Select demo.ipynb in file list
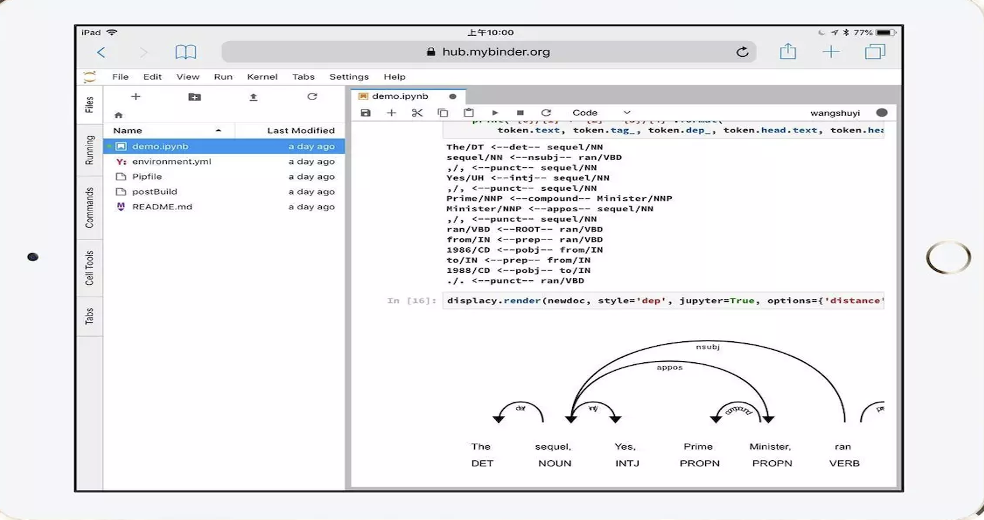This screenshot has width=984, height=520. point(224,146)
